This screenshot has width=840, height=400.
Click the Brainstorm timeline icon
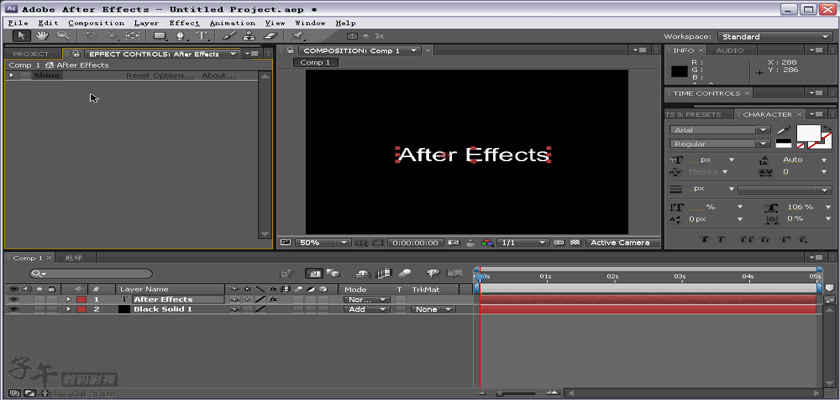pos(432,274)
